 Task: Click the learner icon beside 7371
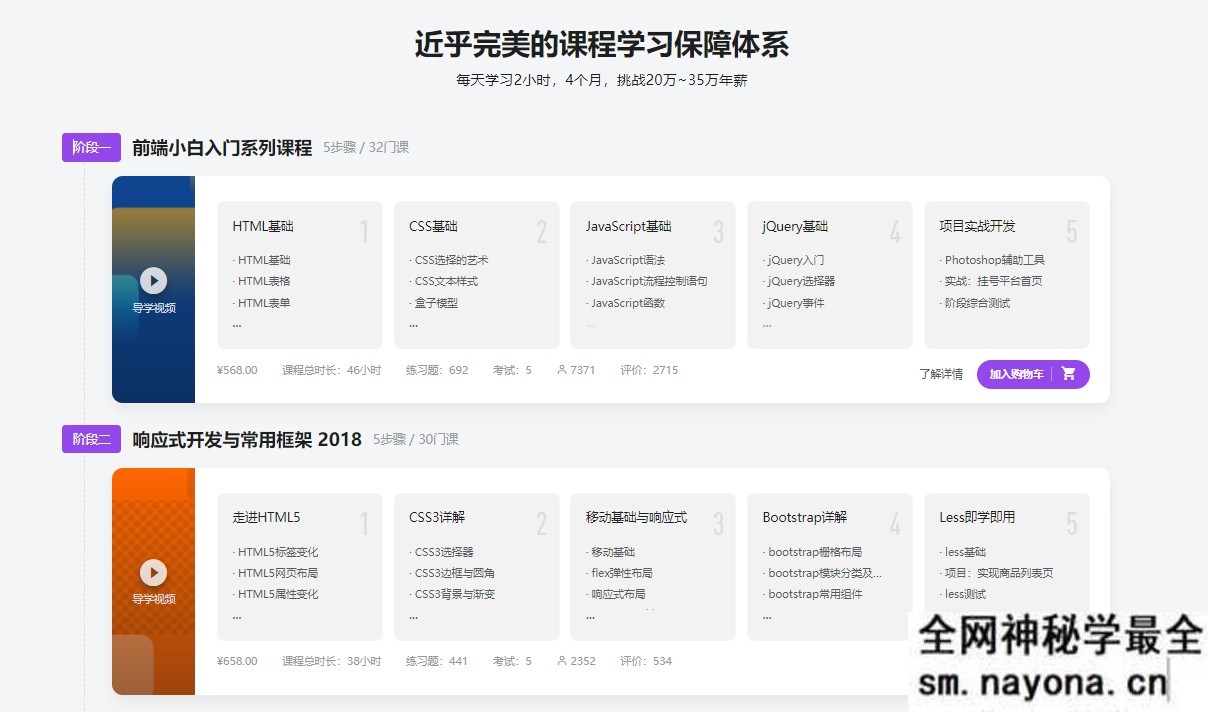[561, 370]
